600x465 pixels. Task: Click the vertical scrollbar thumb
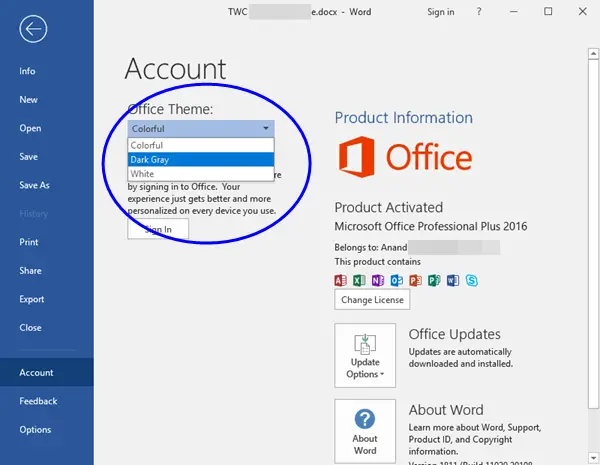593,235
